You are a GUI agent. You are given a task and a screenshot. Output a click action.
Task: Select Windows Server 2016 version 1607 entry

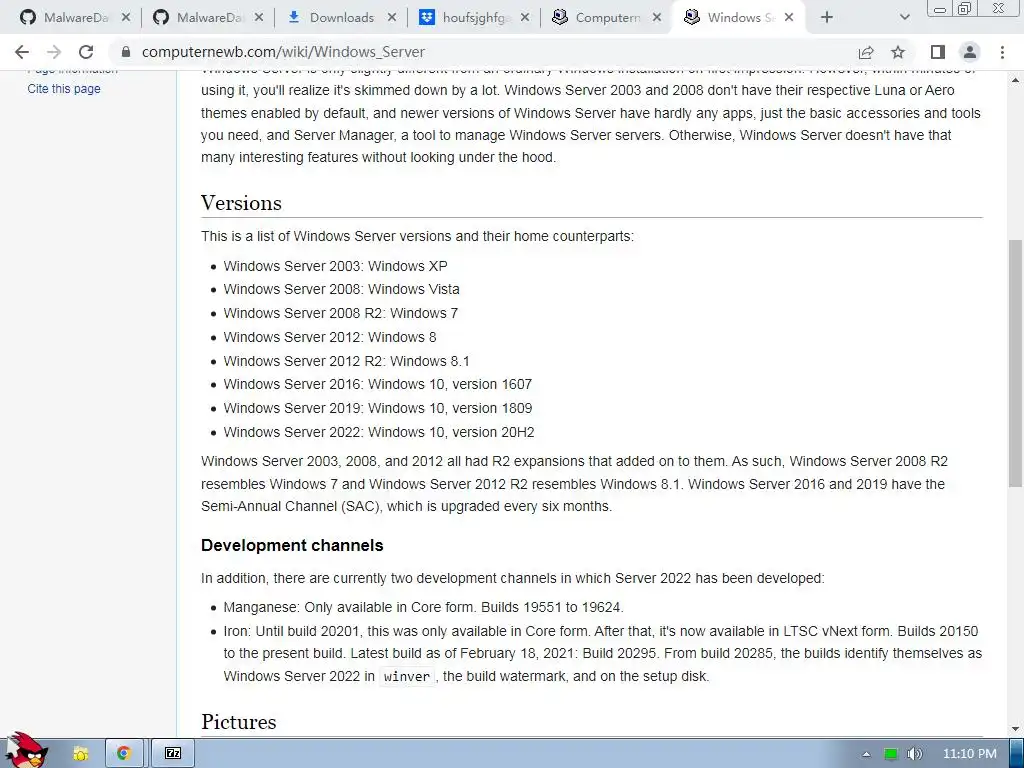(377, 385)
